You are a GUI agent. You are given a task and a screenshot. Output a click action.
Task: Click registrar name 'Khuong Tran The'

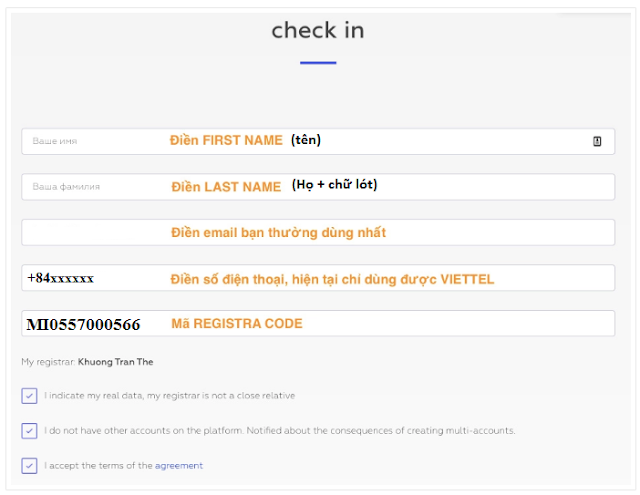pyautogui.click(x=116, y=362)
